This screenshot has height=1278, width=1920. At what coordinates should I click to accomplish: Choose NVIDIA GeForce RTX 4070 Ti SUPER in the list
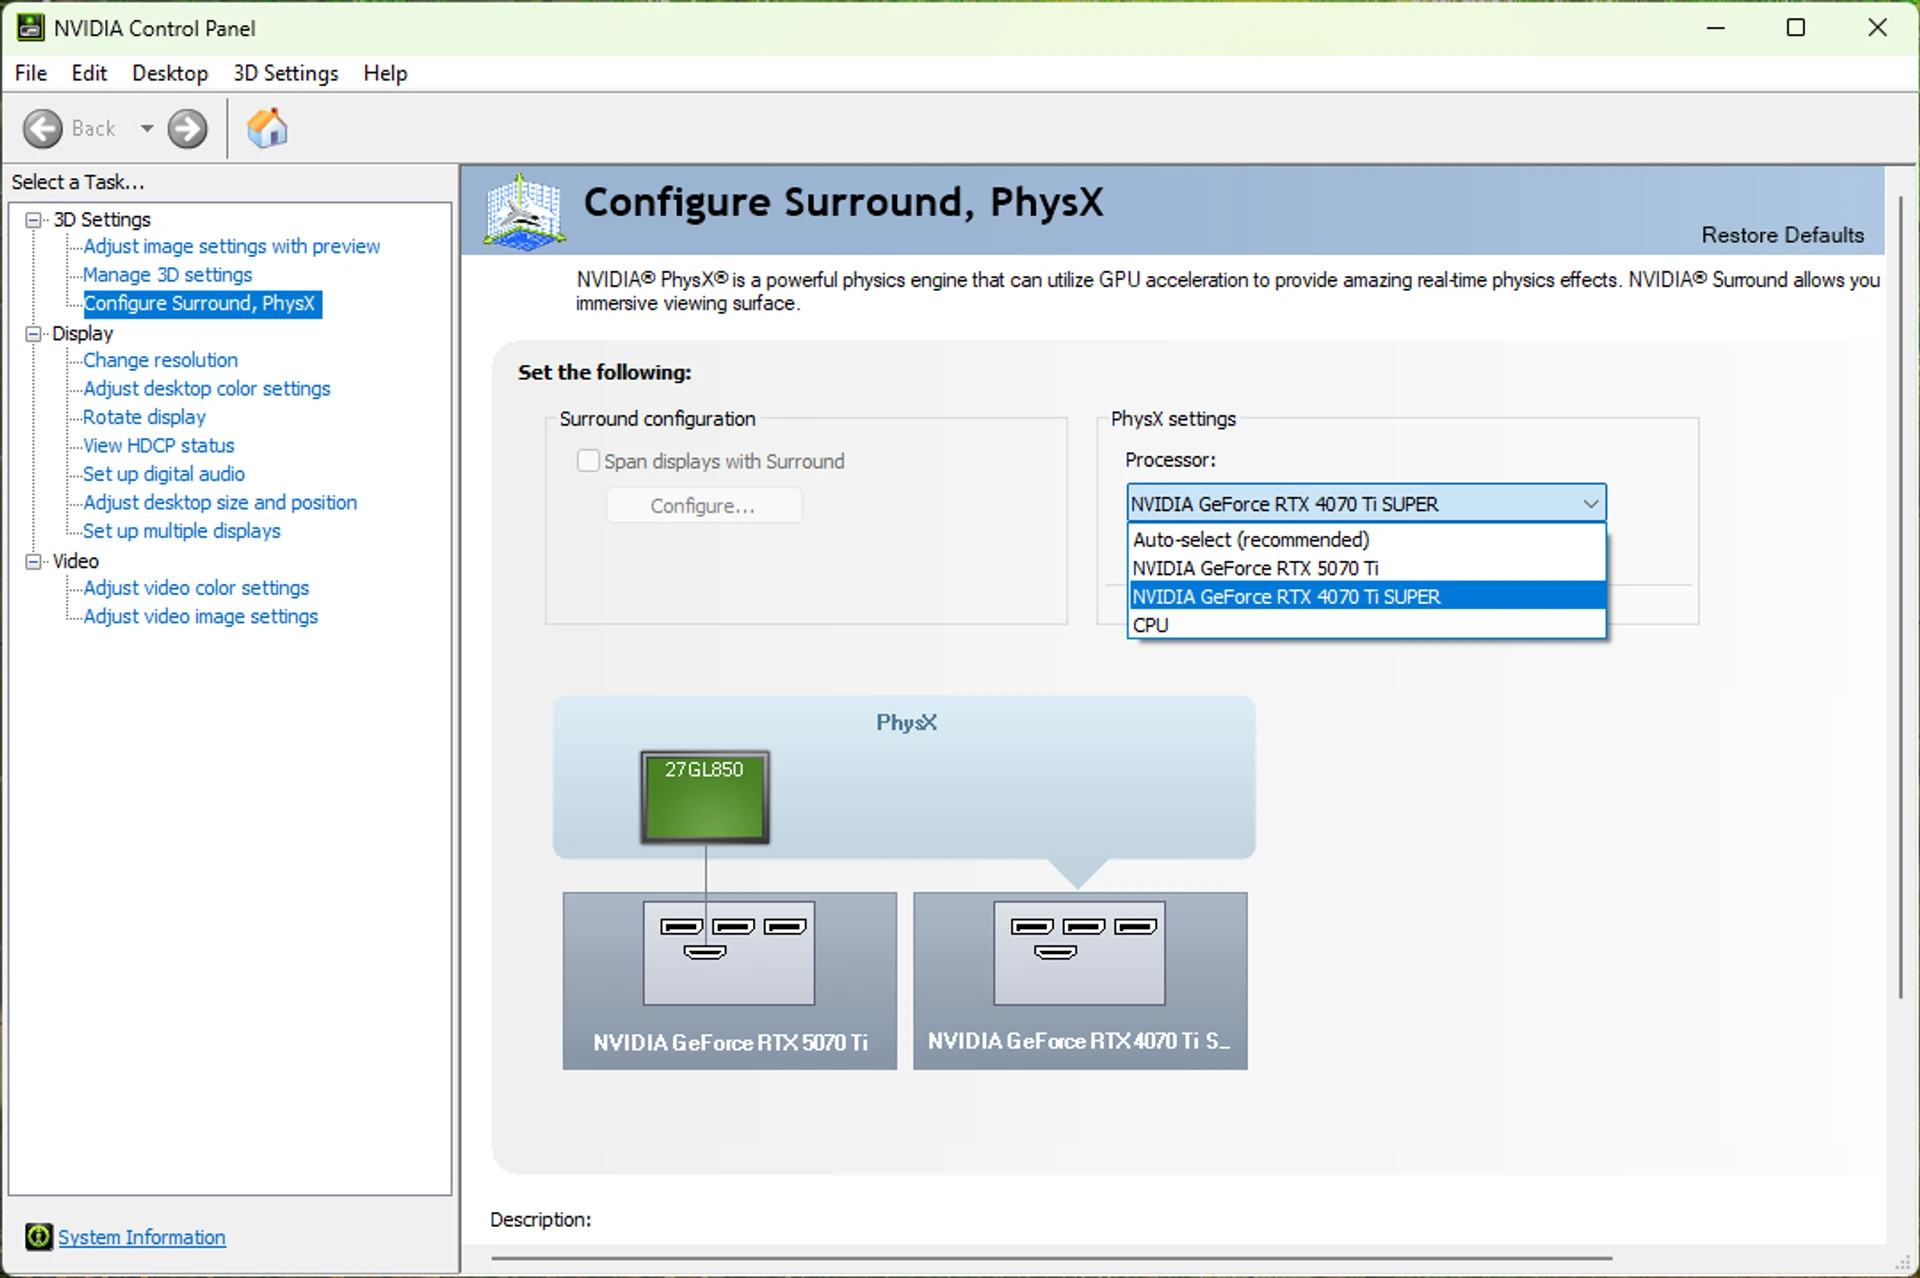(x=1366, y=597)
